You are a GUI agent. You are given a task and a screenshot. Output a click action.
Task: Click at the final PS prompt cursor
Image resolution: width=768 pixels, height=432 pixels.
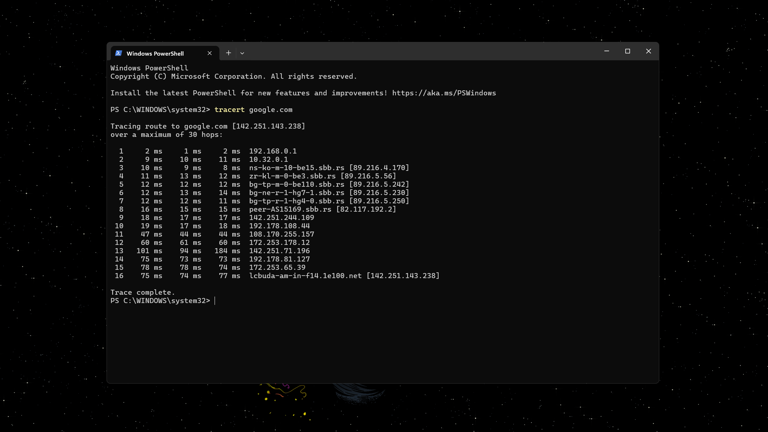(215, 301)
